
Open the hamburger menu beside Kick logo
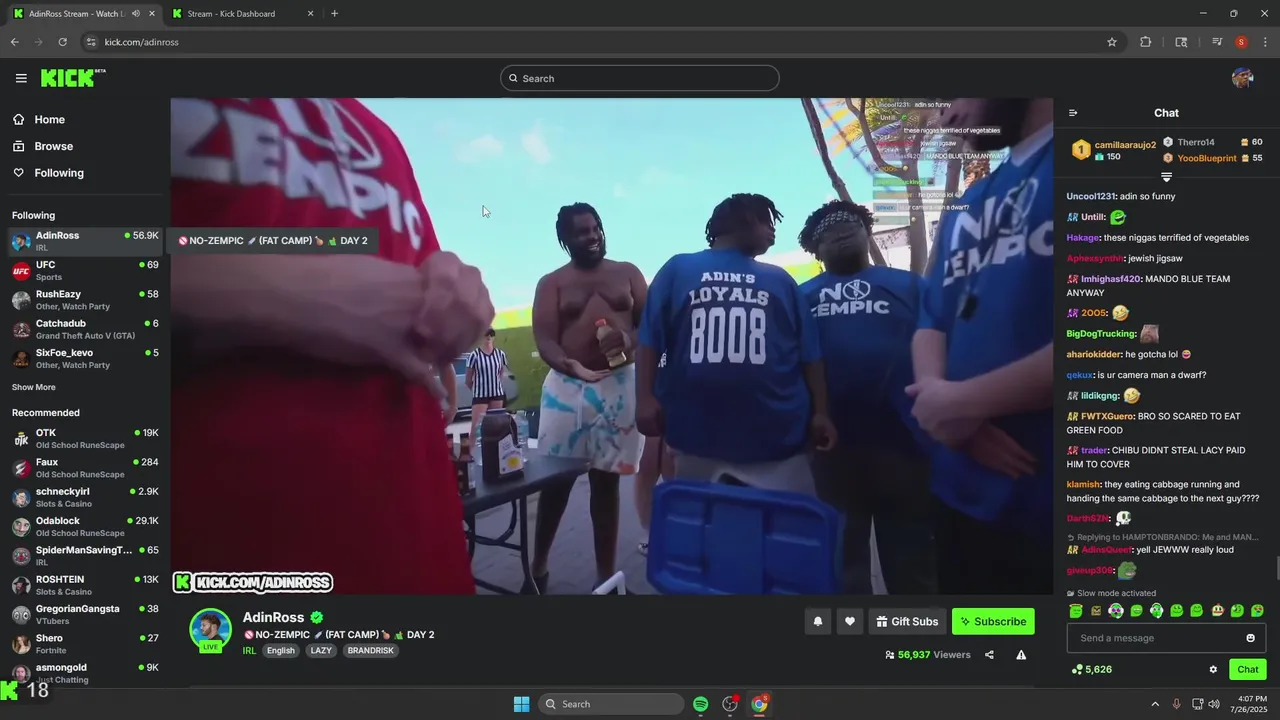coord(21,78)
